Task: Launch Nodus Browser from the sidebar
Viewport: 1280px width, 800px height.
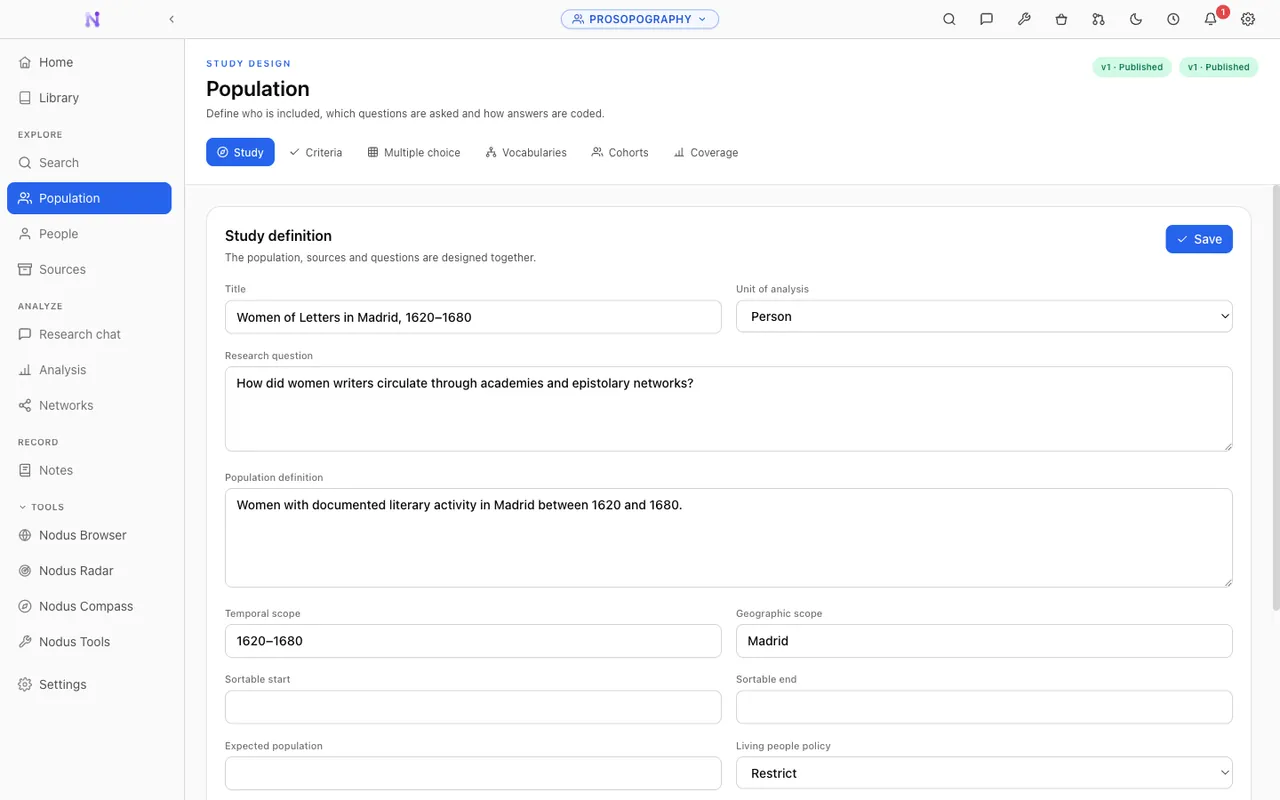Action: click(x=89, y=535)
